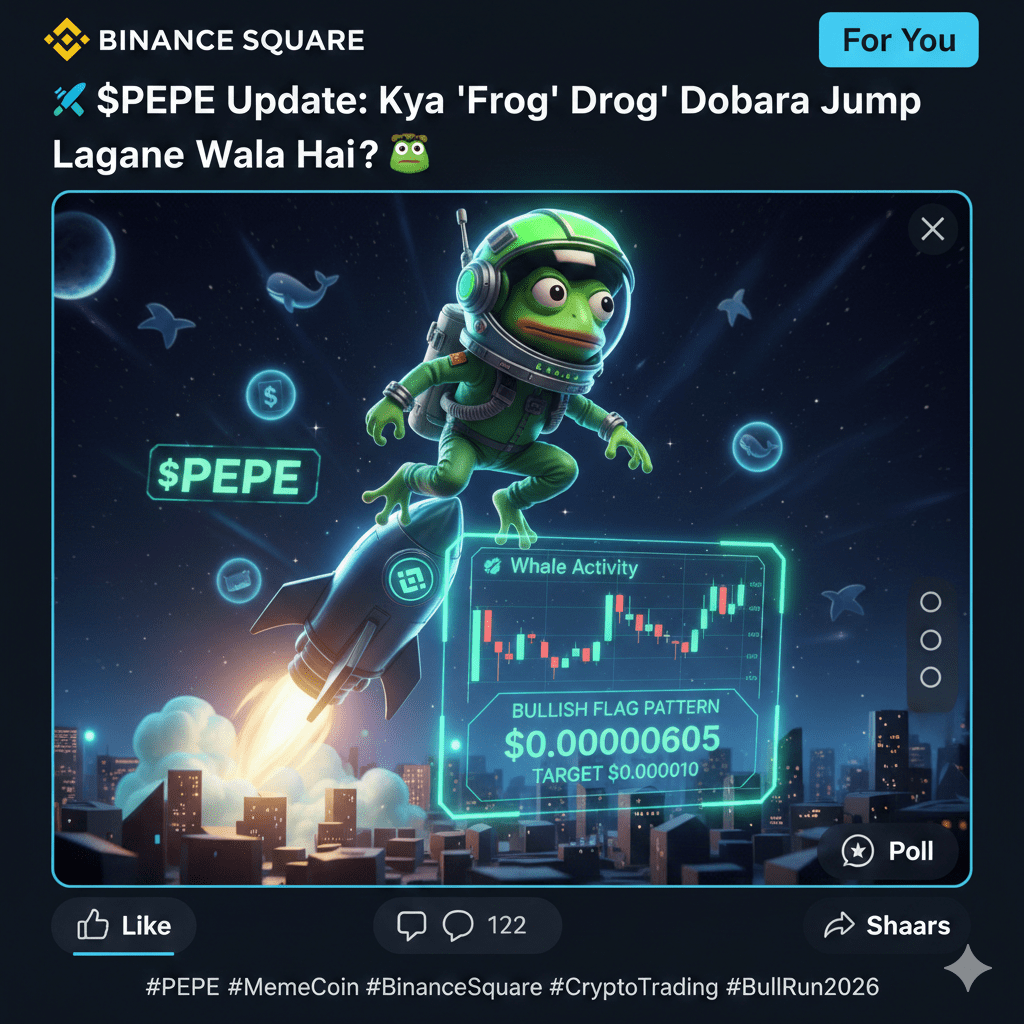Viewport: 1024px width, 1024px height.
Task: Click the Poll star bubble icon
Action: click(857, 851)
